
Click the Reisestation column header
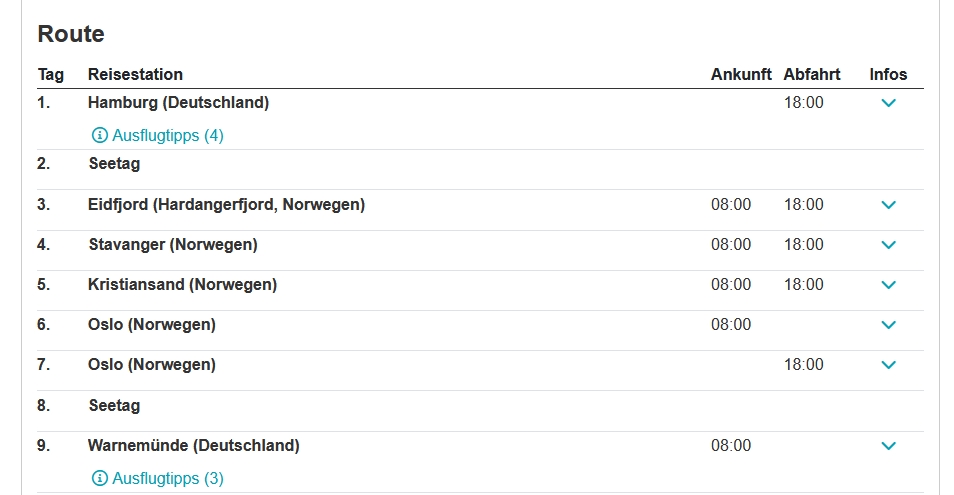coord(136,74)
